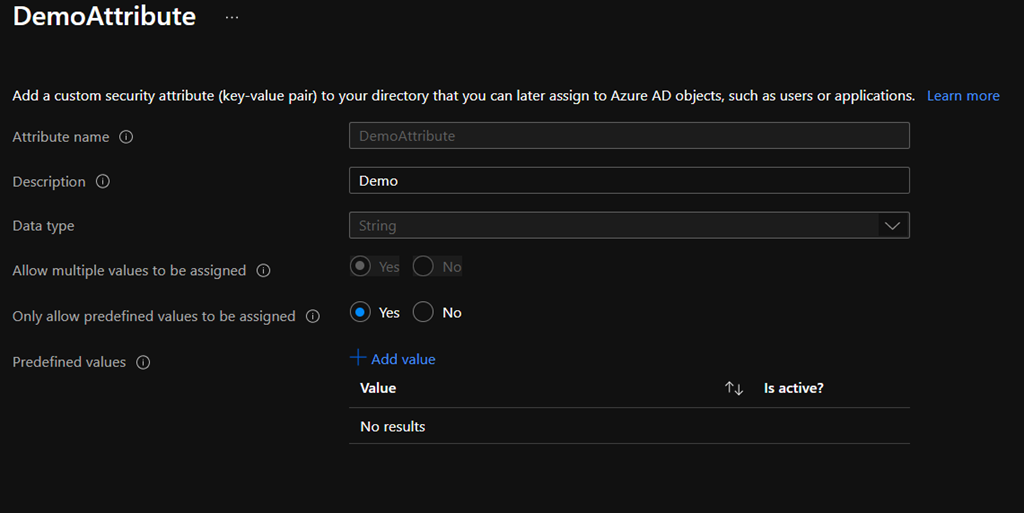This screenshot has width=1024, height=513.
Task: Choose Yes for Only allow predefined values
Action: [361, 313]
